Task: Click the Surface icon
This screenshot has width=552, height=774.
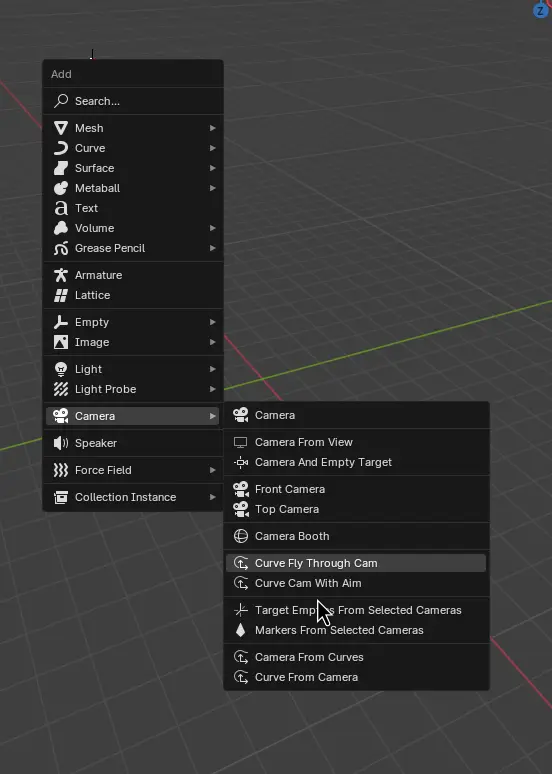Action: tap(61, 168)
